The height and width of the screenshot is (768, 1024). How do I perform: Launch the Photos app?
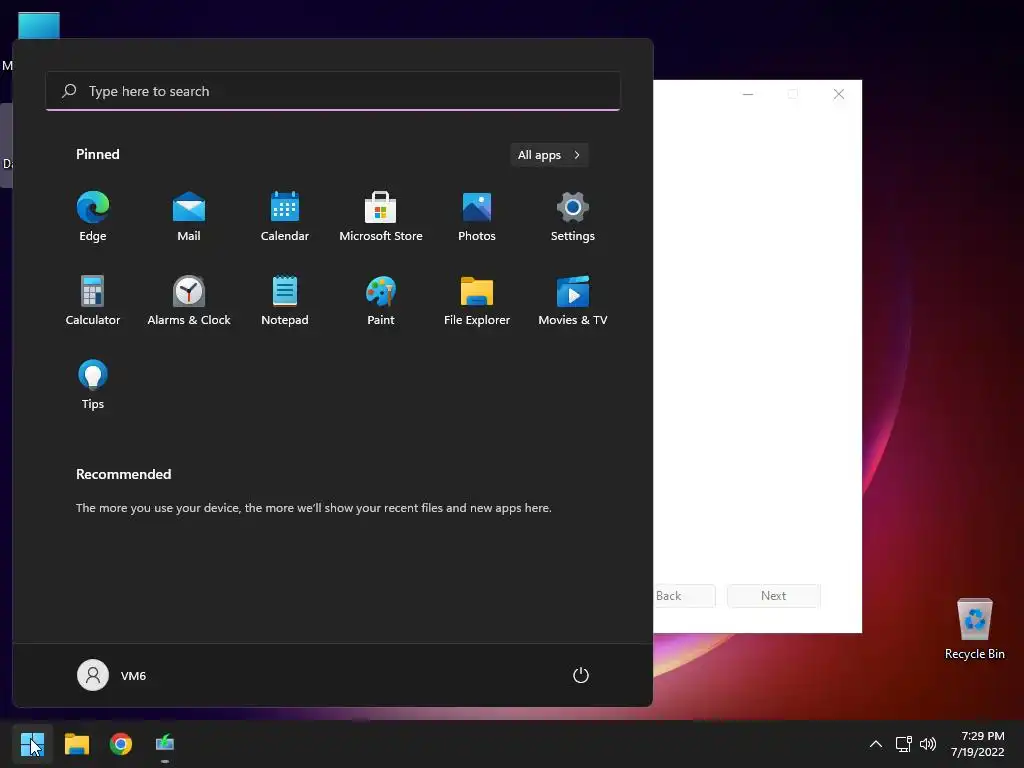point(477,217)
